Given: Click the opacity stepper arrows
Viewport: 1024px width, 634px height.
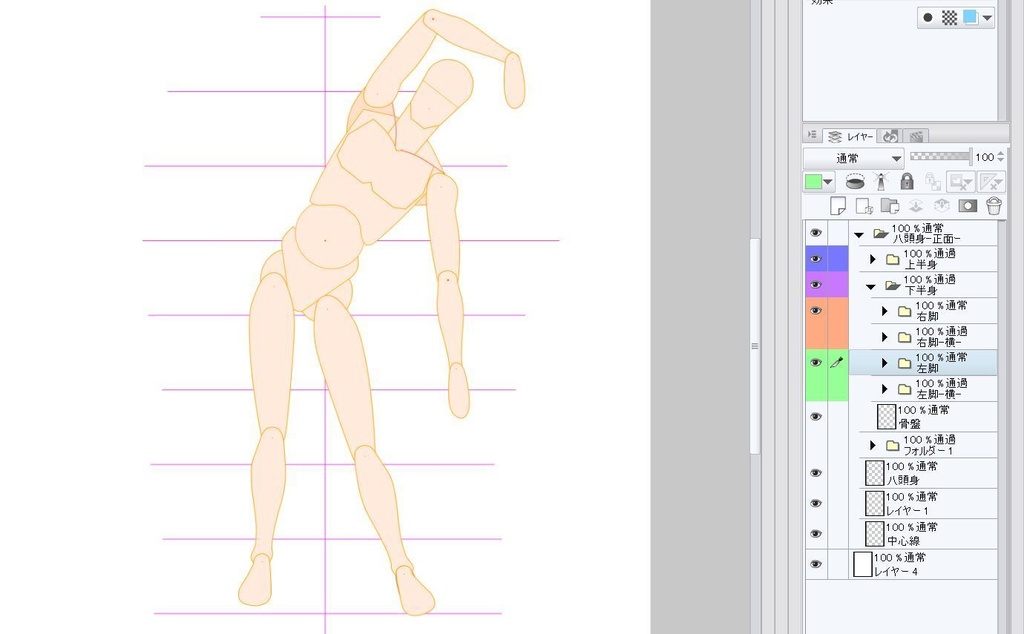Looking at the screenshot, I should [x=1000, y=157].
